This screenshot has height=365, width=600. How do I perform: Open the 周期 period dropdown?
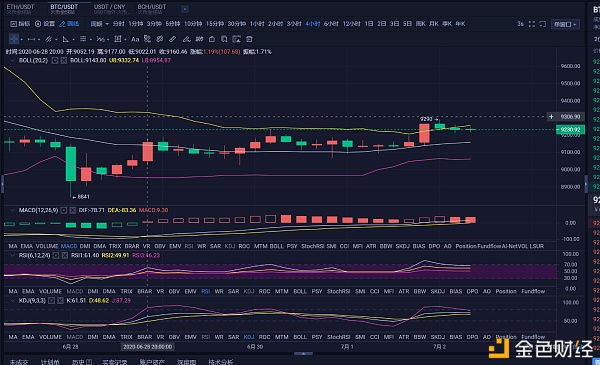pyautogui.click(x=99, y=24)
